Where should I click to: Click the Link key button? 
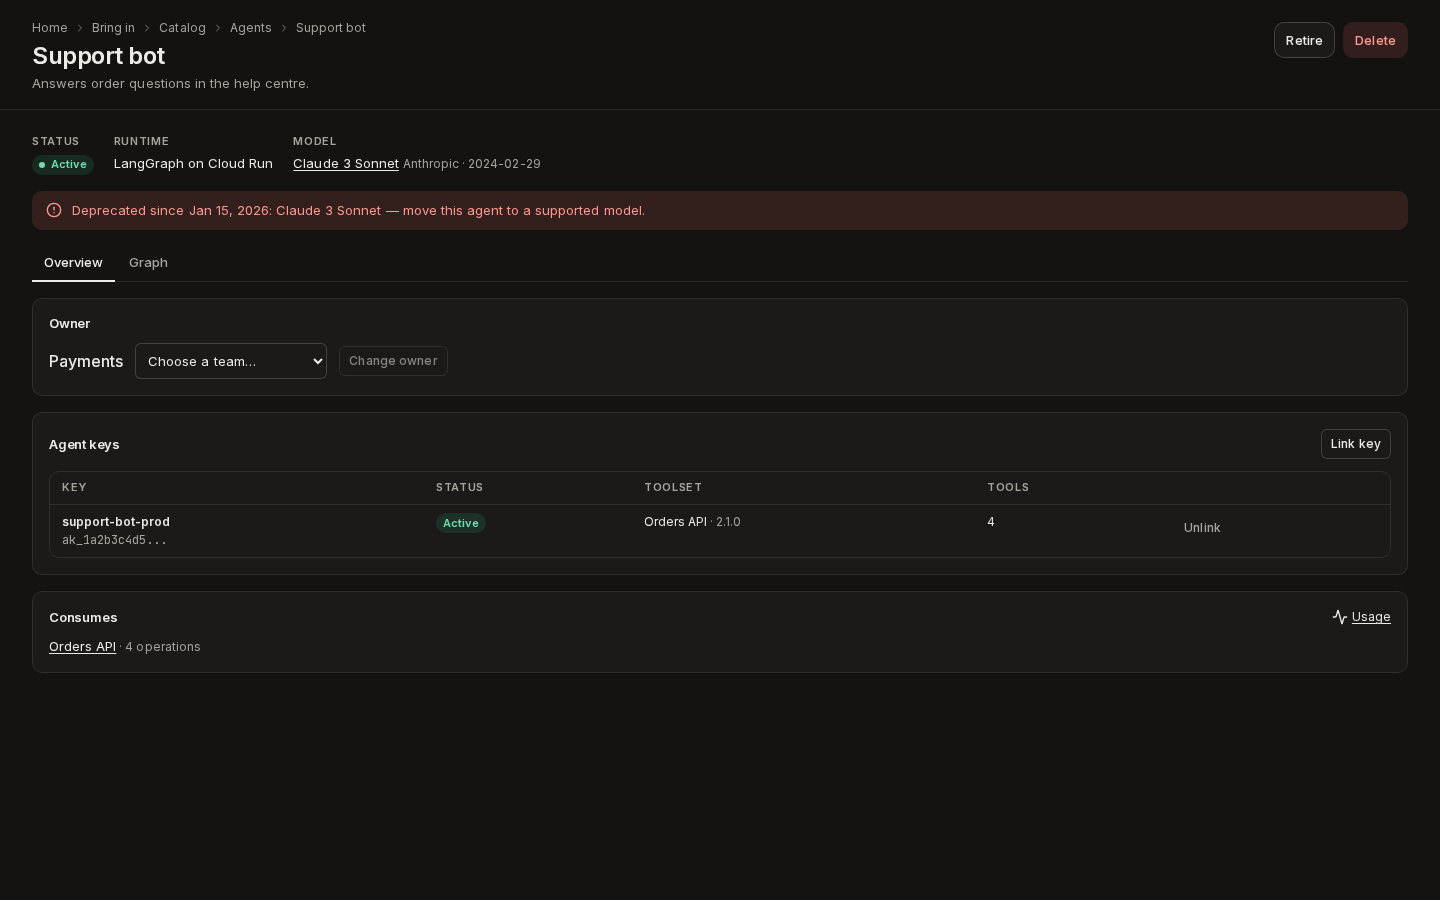tap(1355, 444)
